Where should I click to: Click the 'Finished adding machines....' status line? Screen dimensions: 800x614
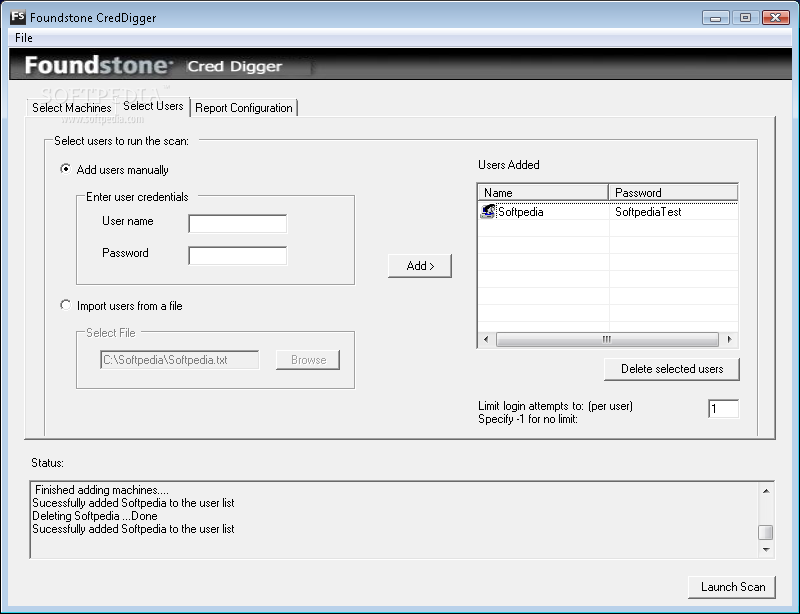[102, 490]
